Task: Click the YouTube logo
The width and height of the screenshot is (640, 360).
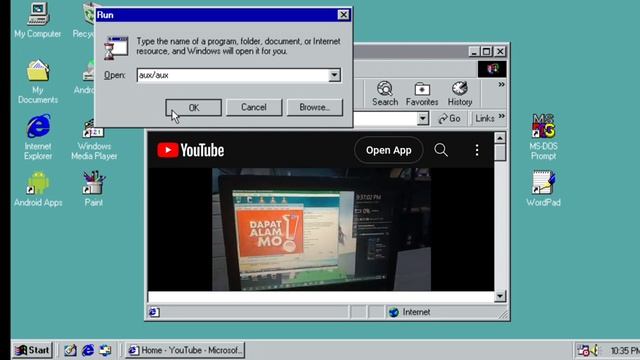Action: [x=191, y=150]
